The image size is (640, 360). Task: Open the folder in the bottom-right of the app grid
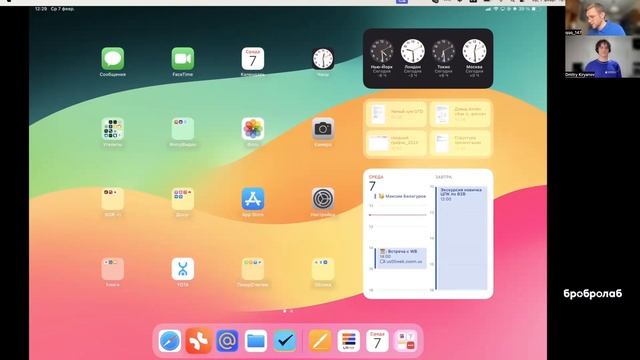coord(323,269)
